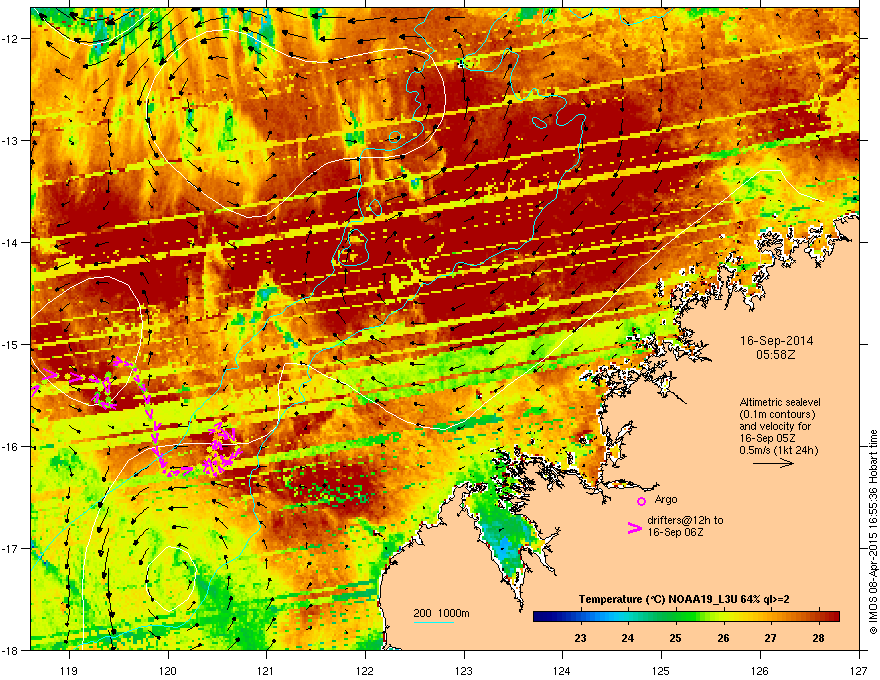
Task: Click the longitude axis label '127'
Action: tap(858, 670)
